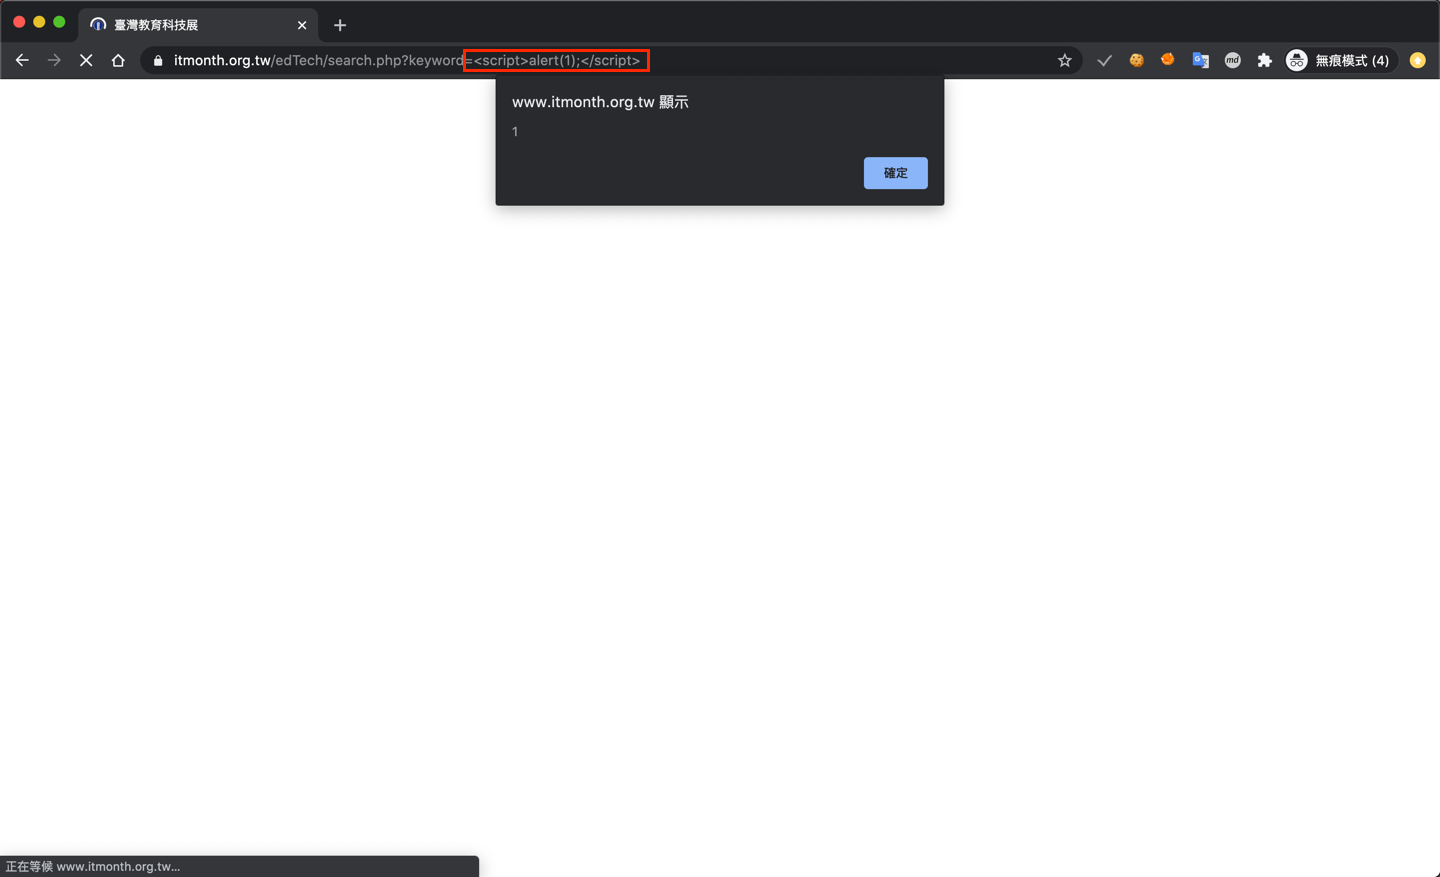1440x877 pixels.
Task: Open the Google Translate extension
Action: (1201, 61)
